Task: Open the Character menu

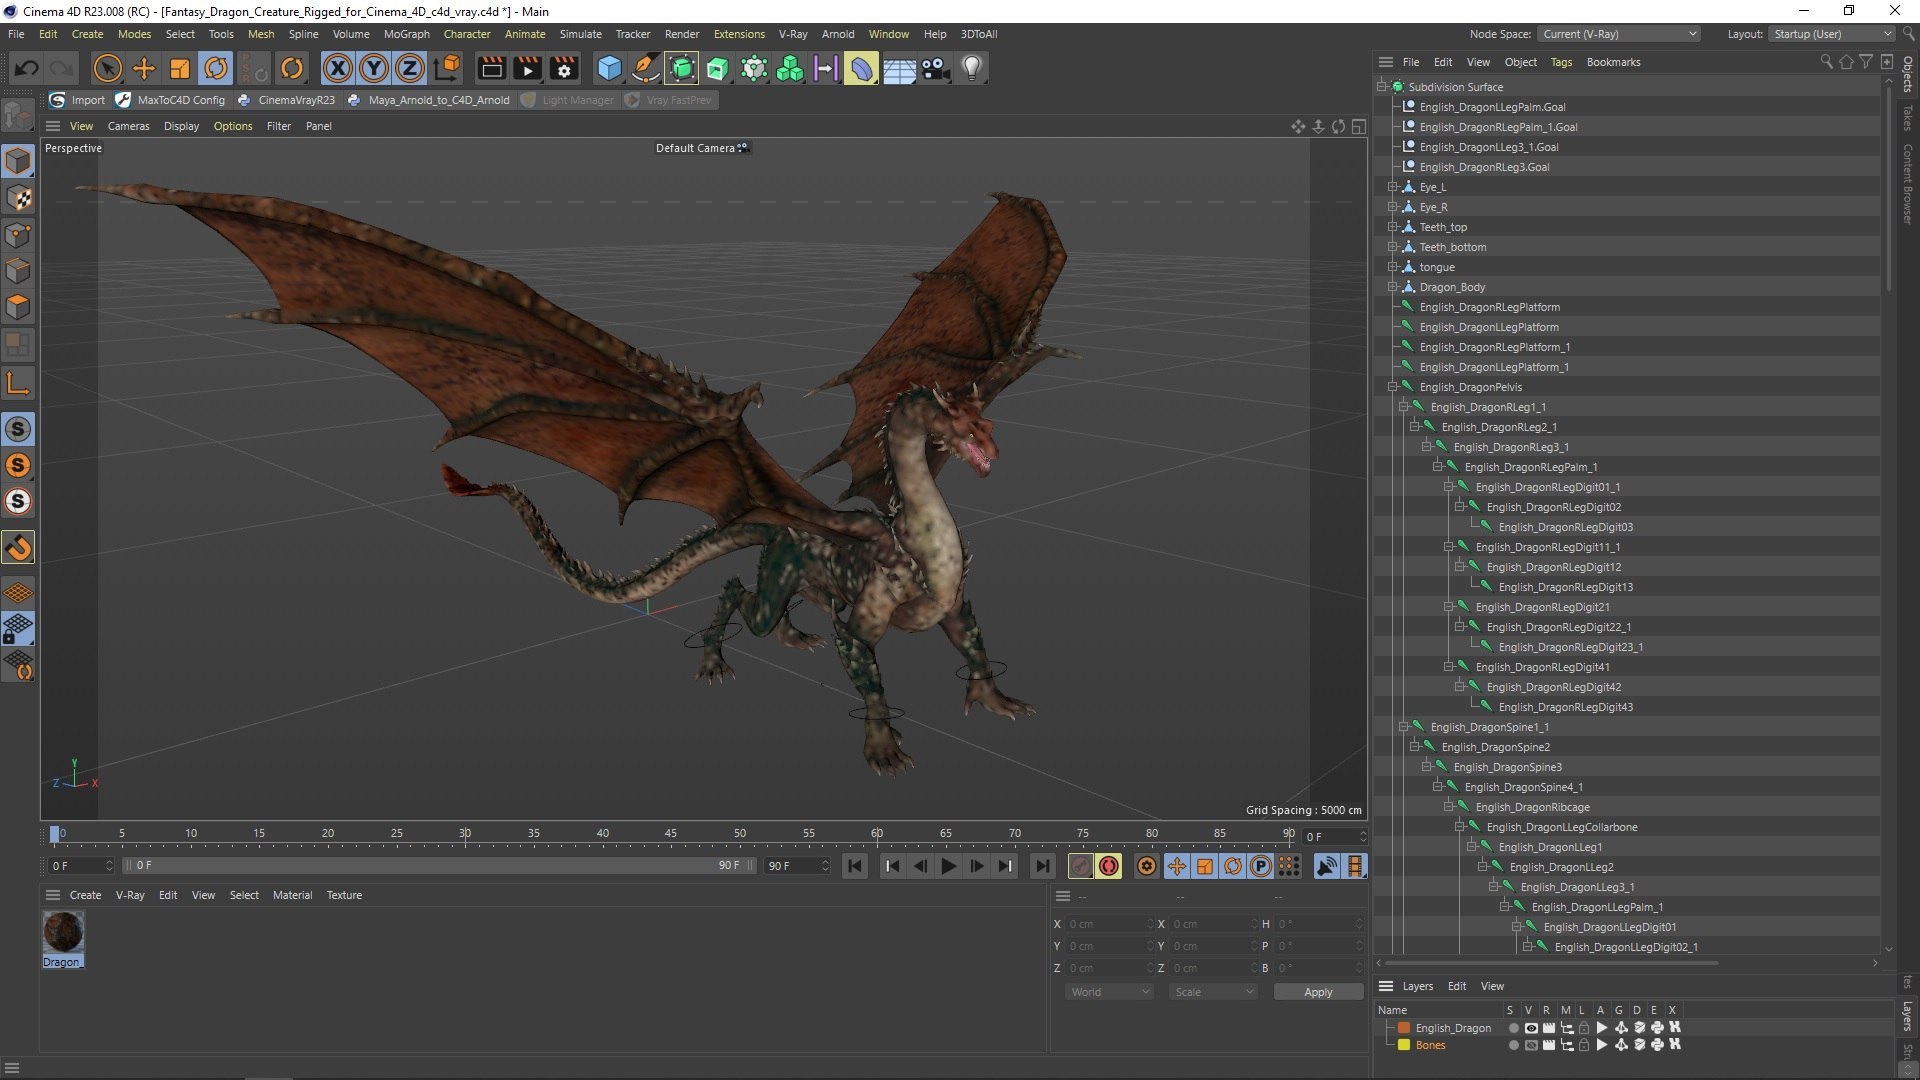Action: (x=467, y=34)
